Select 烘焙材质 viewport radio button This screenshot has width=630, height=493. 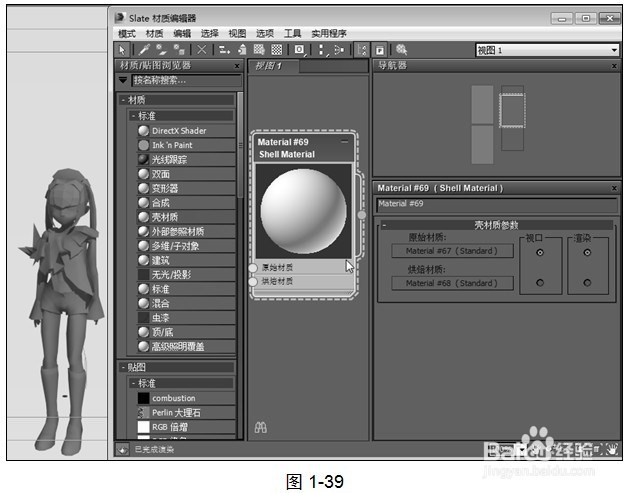pyautogui.click(x=540, y=283)
